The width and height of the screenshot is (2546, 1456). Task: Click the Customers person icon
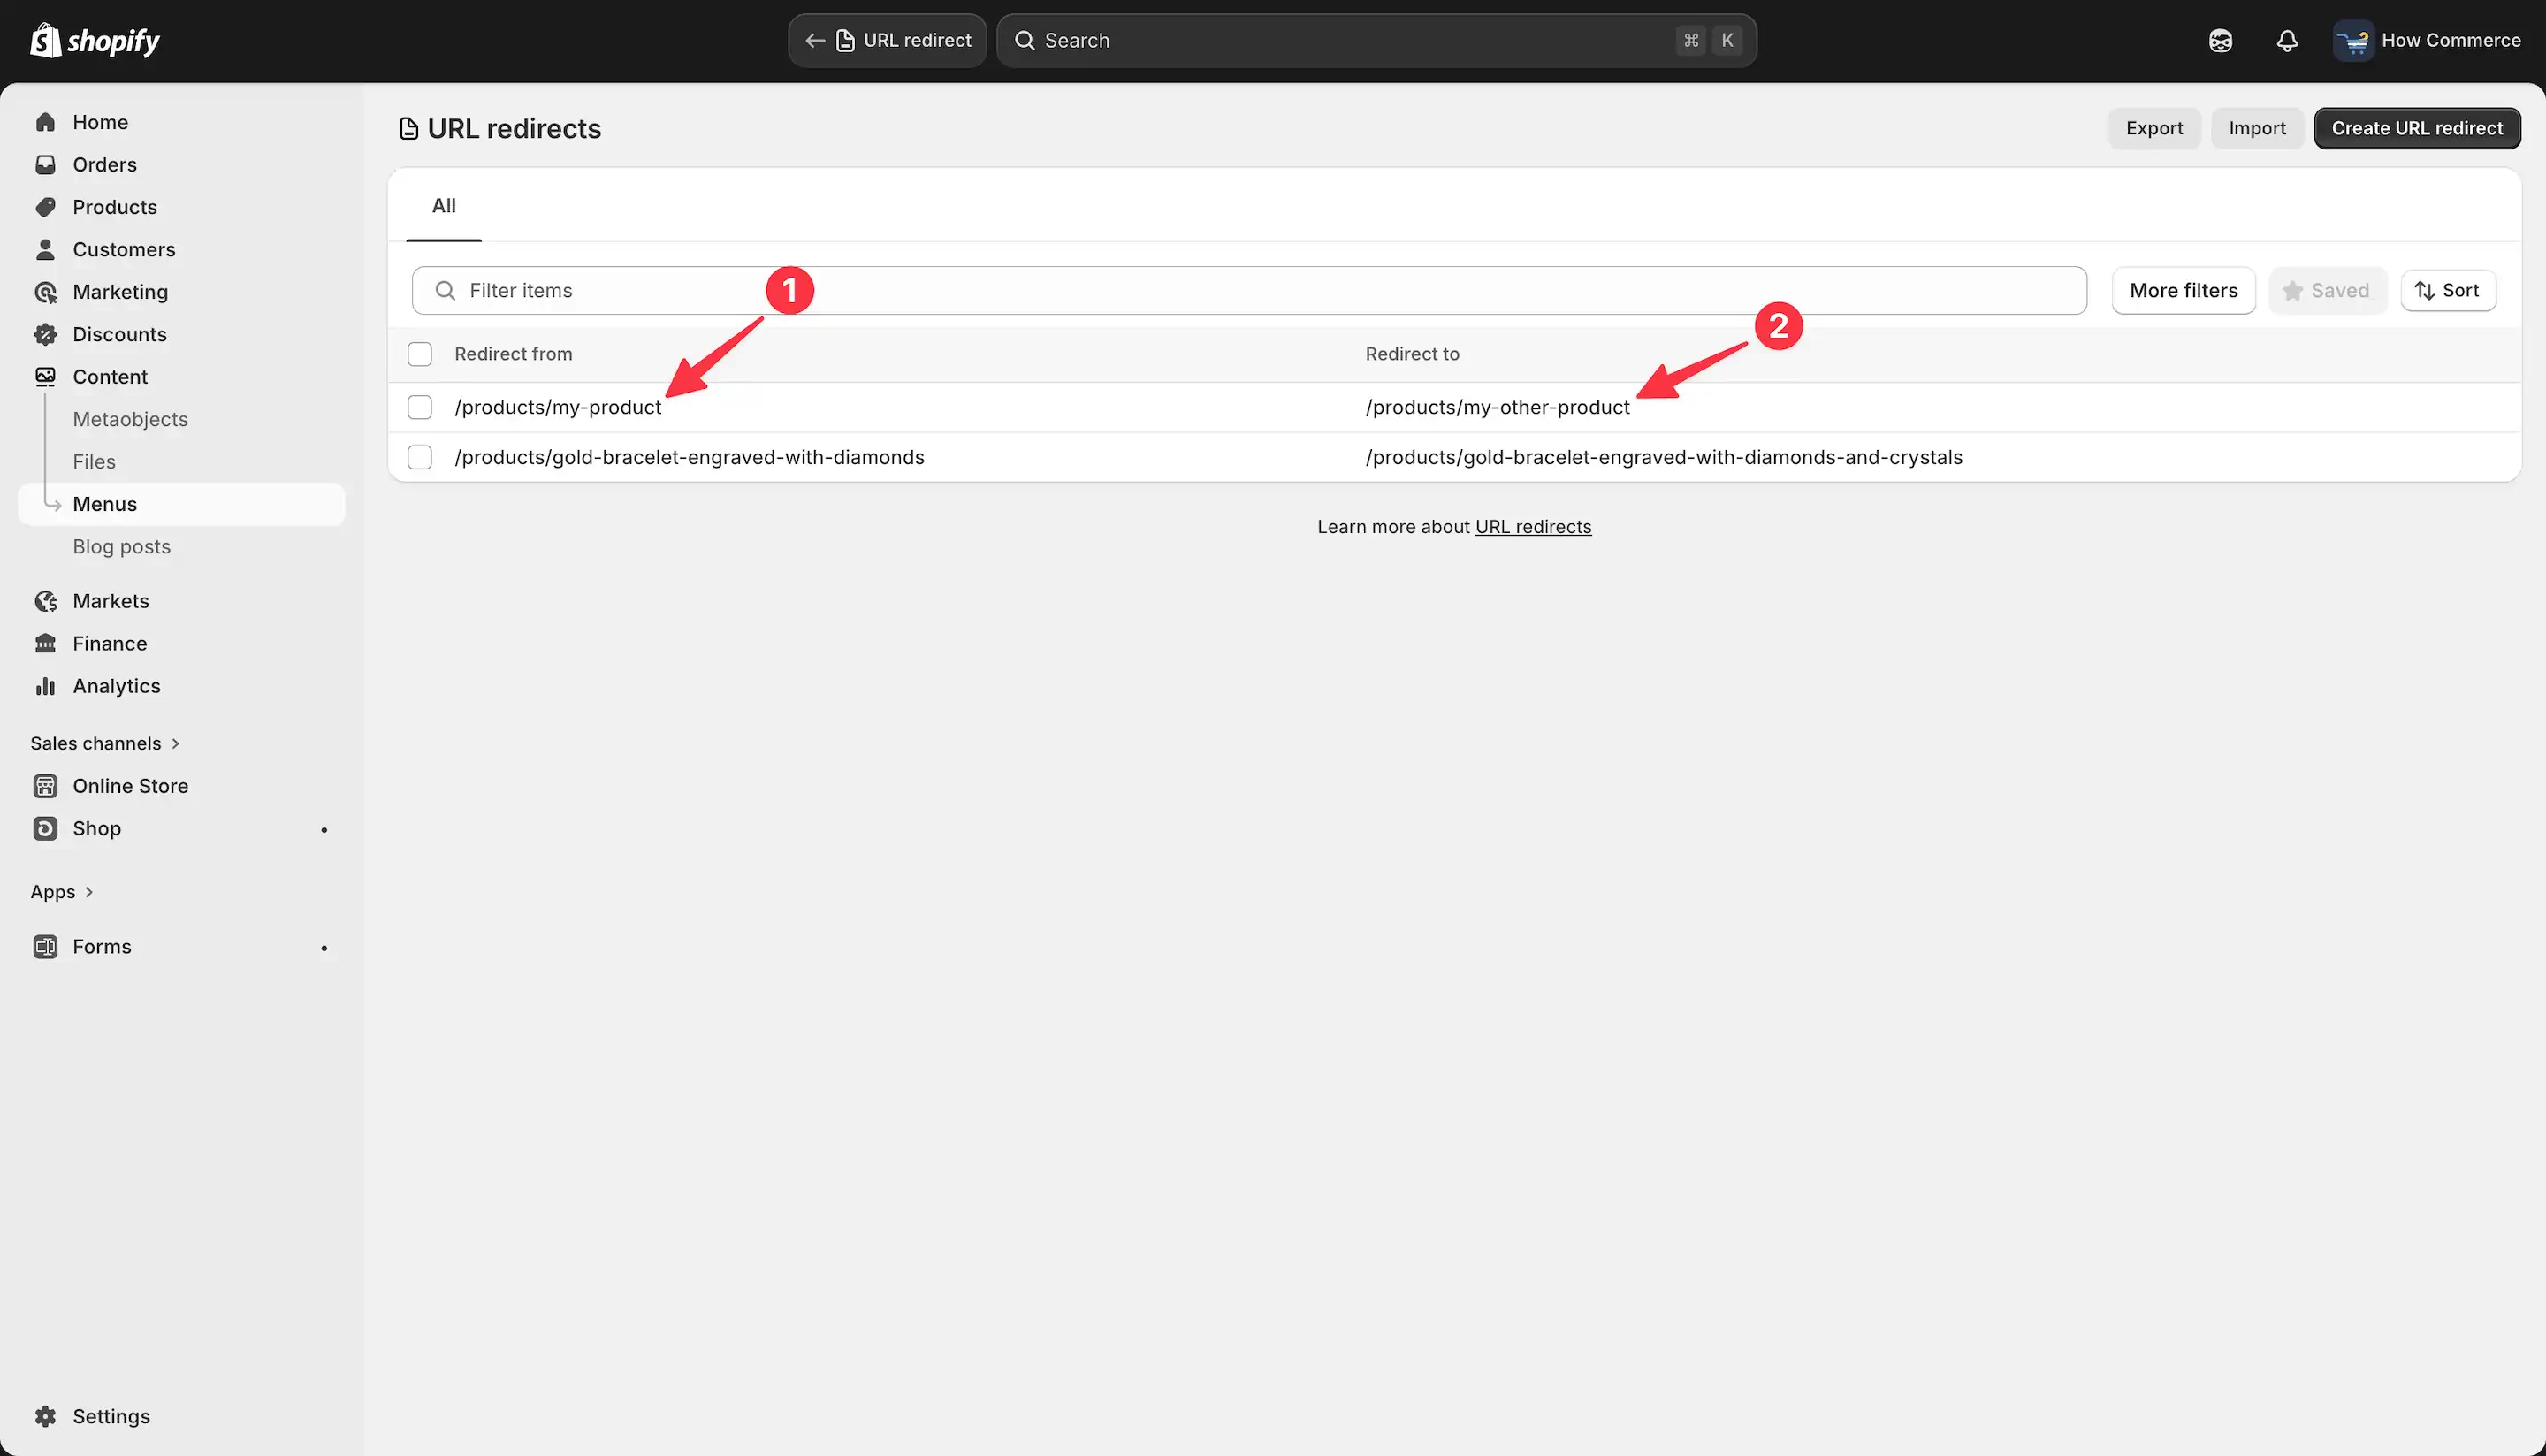pos(45,249)
